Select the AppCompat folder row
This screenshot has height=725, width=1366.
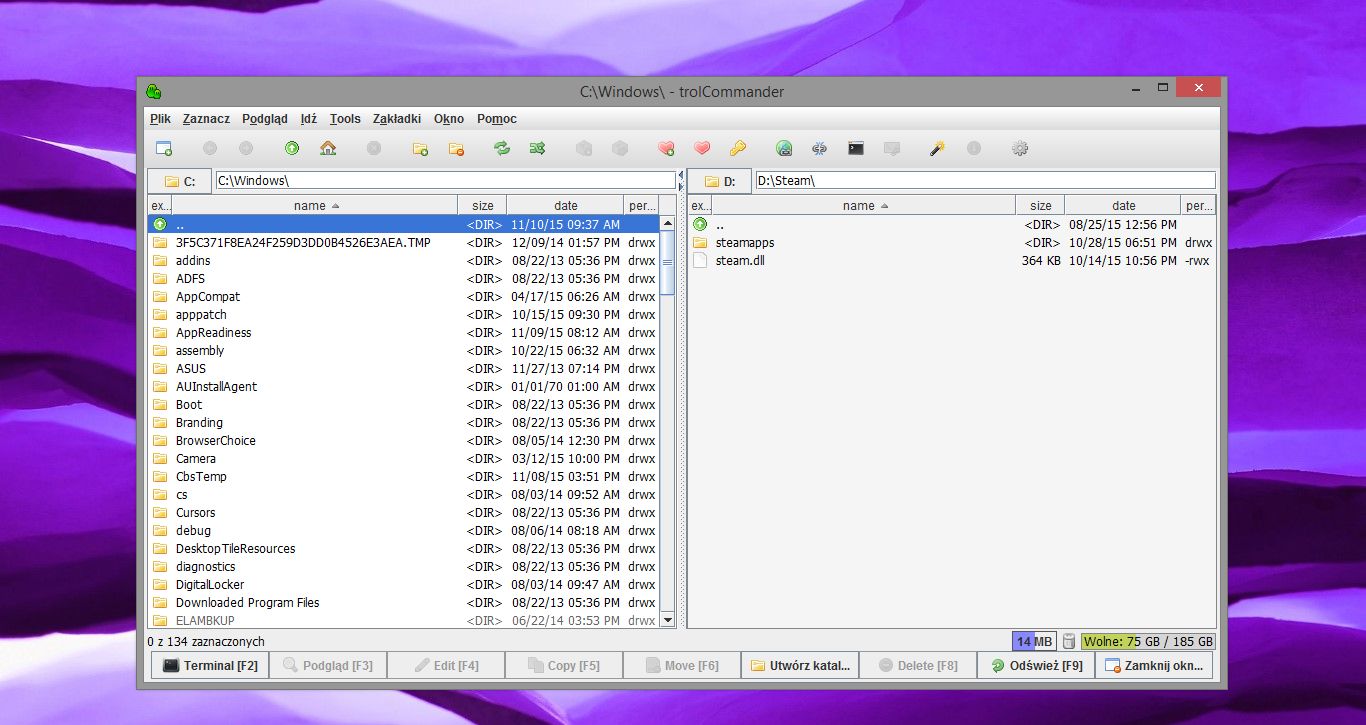(x=404, y=296)
